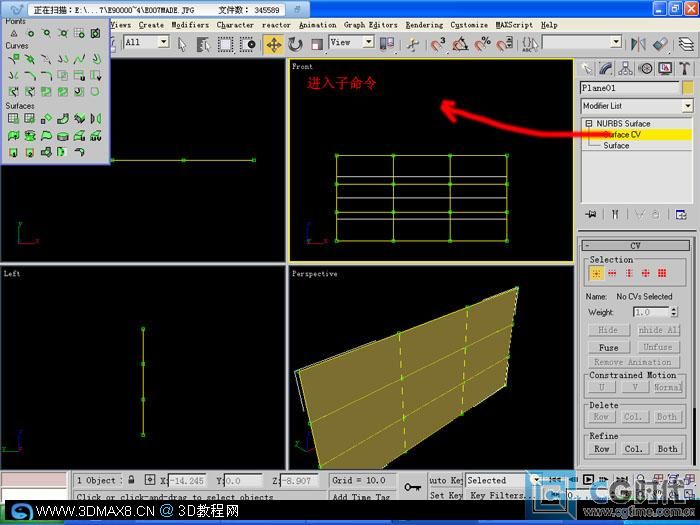
Task: Toggle Window/Crossing selection mode
Action: (x=247, y=44)
